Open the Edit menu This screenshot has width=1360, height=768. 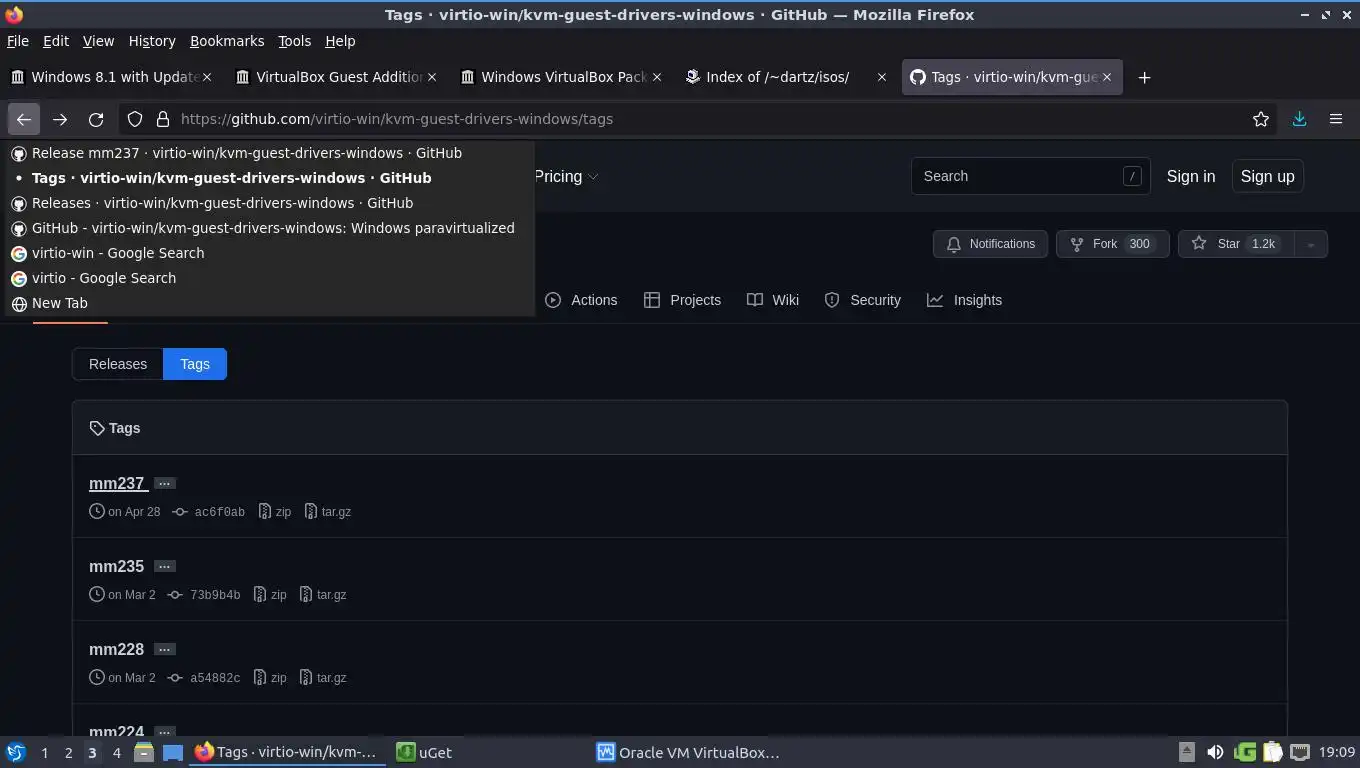[56, 41]
